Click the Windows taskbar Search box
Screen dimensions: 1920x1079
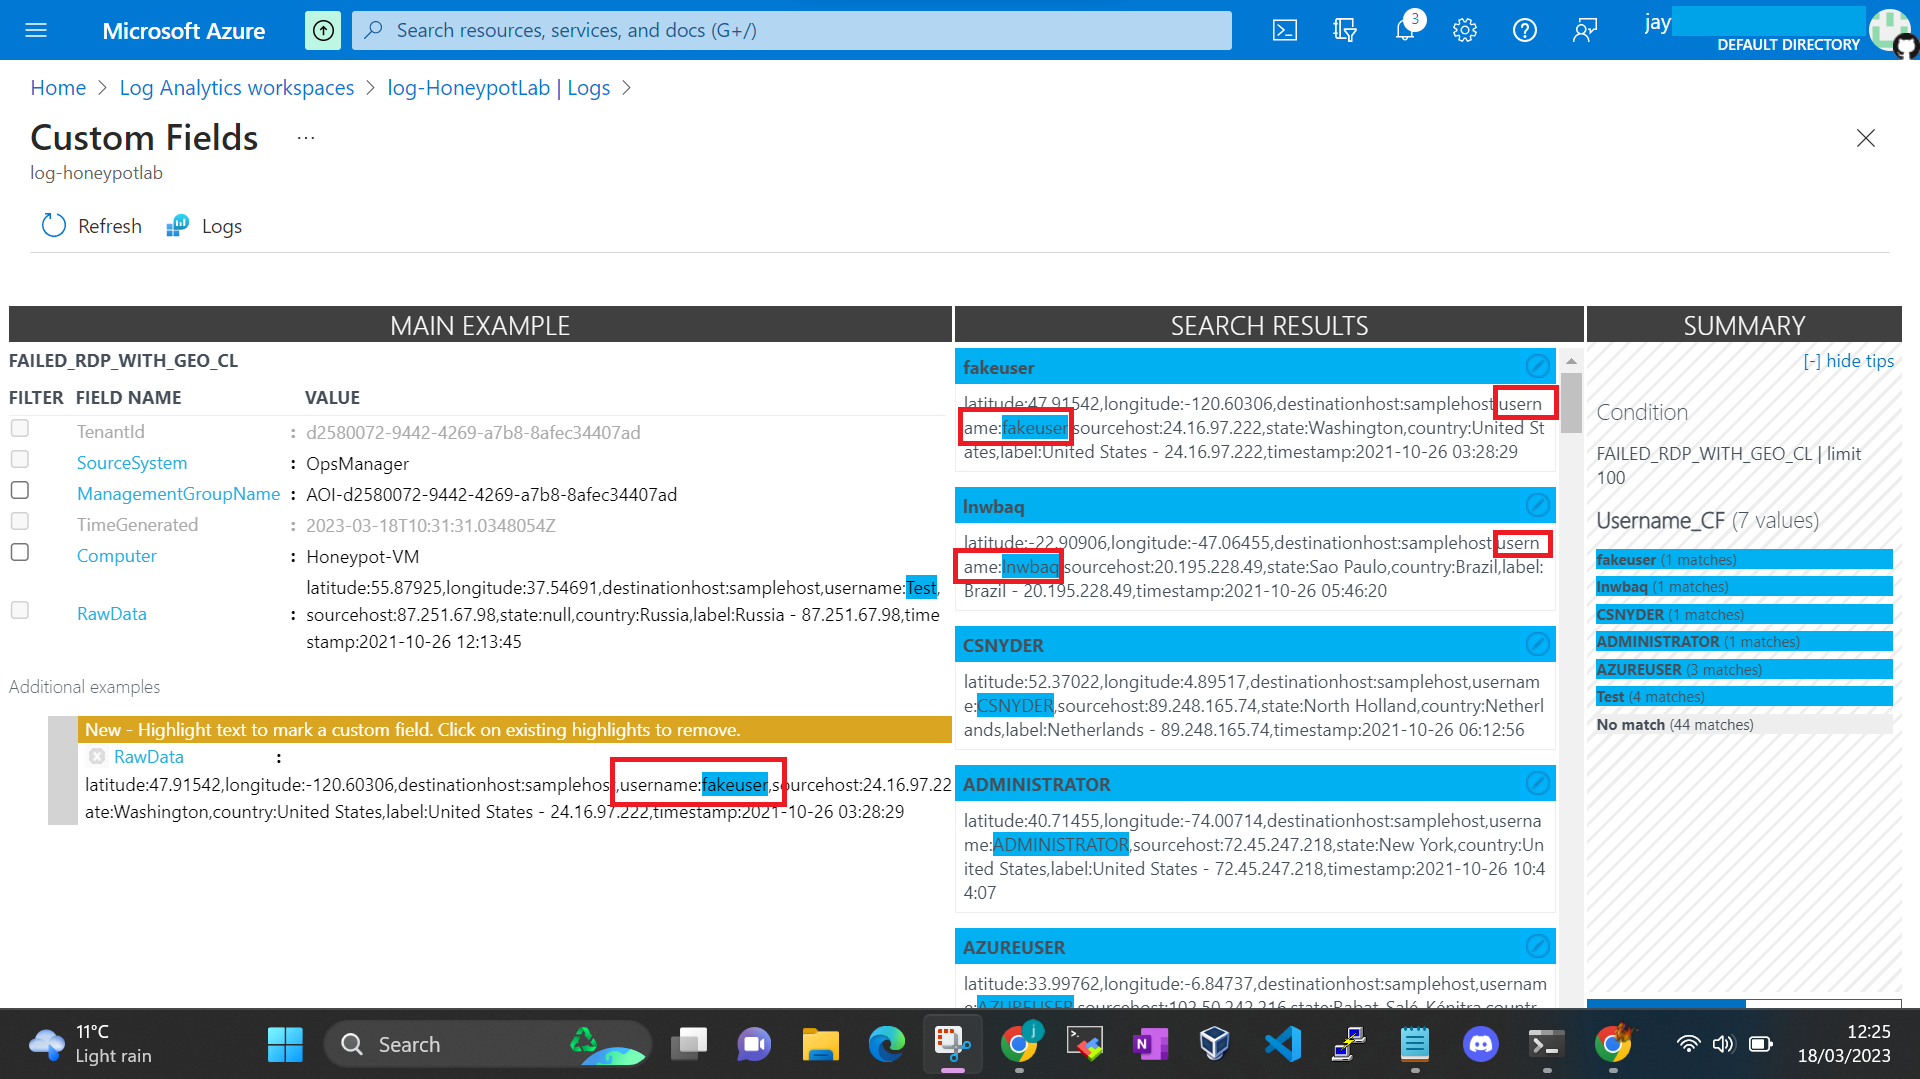coord(488,1044)
